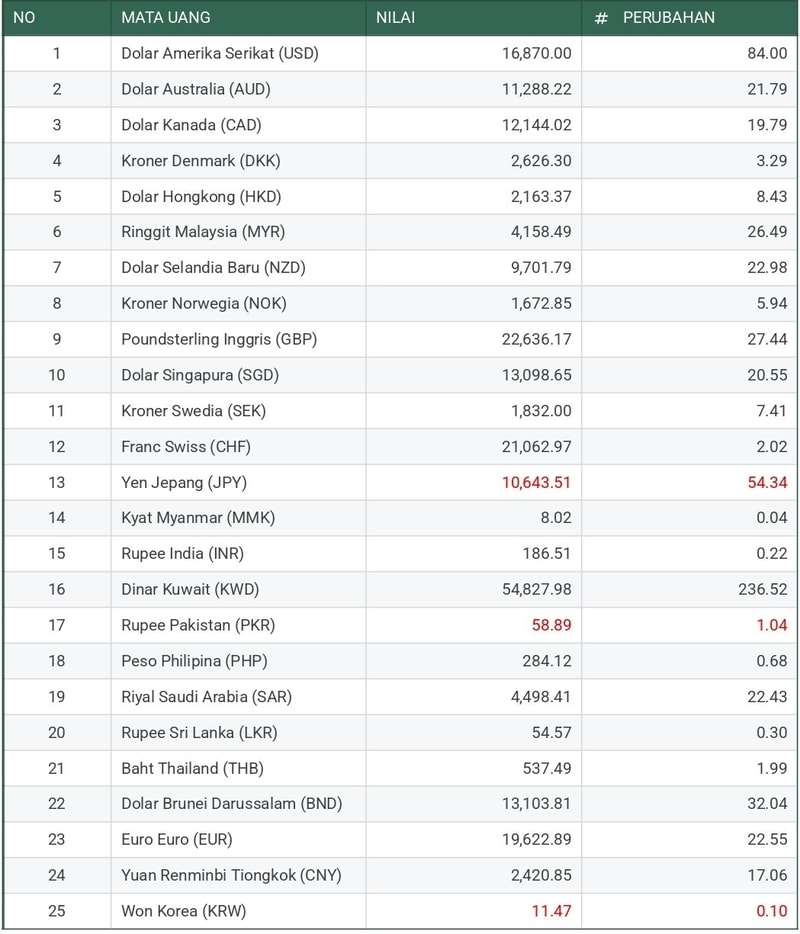Select Dolar Australia (AUD) currency name
The height and width of the screenshot is (934, 800).
[x=196, y=89]
